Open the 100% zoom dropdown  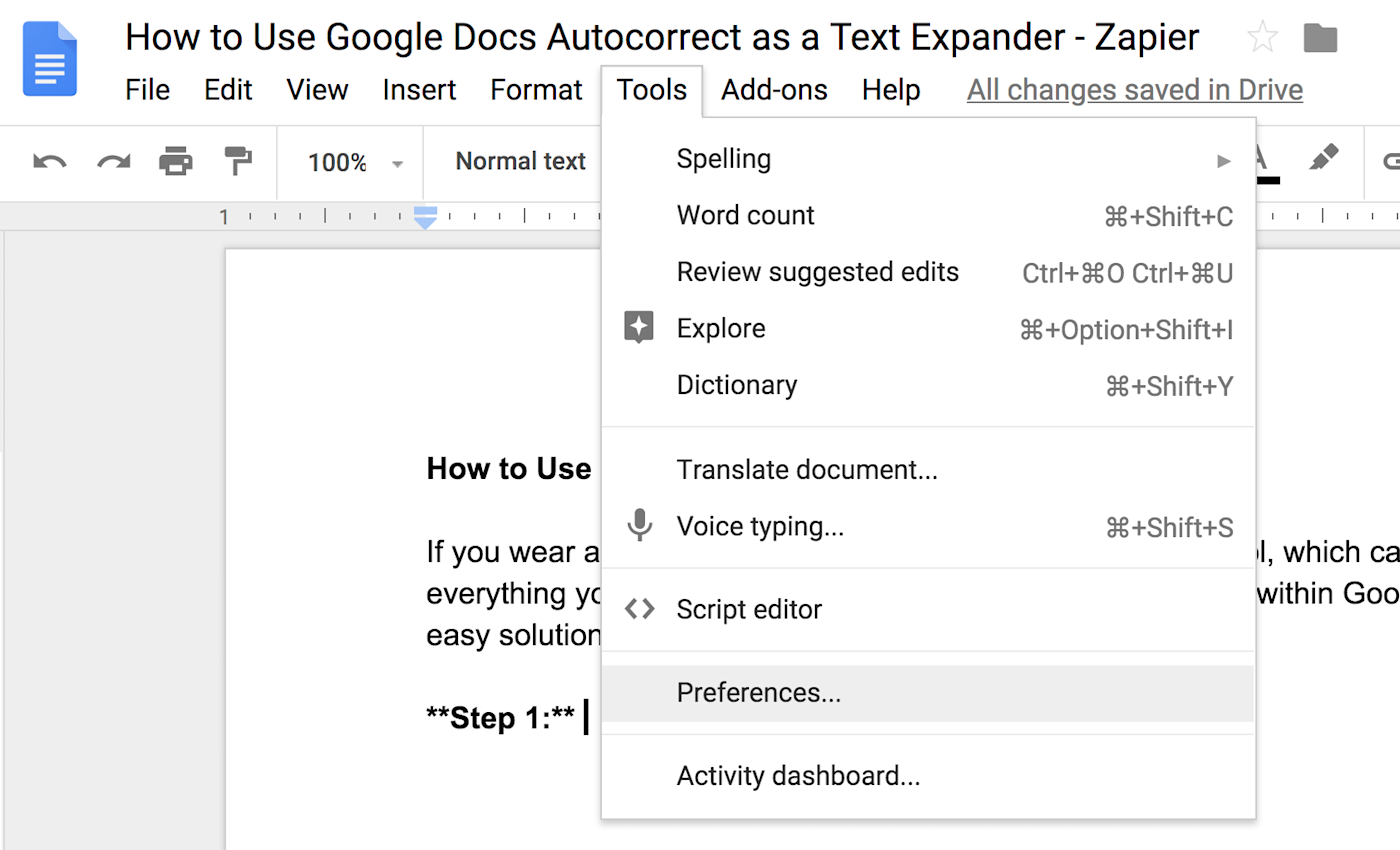354,162
